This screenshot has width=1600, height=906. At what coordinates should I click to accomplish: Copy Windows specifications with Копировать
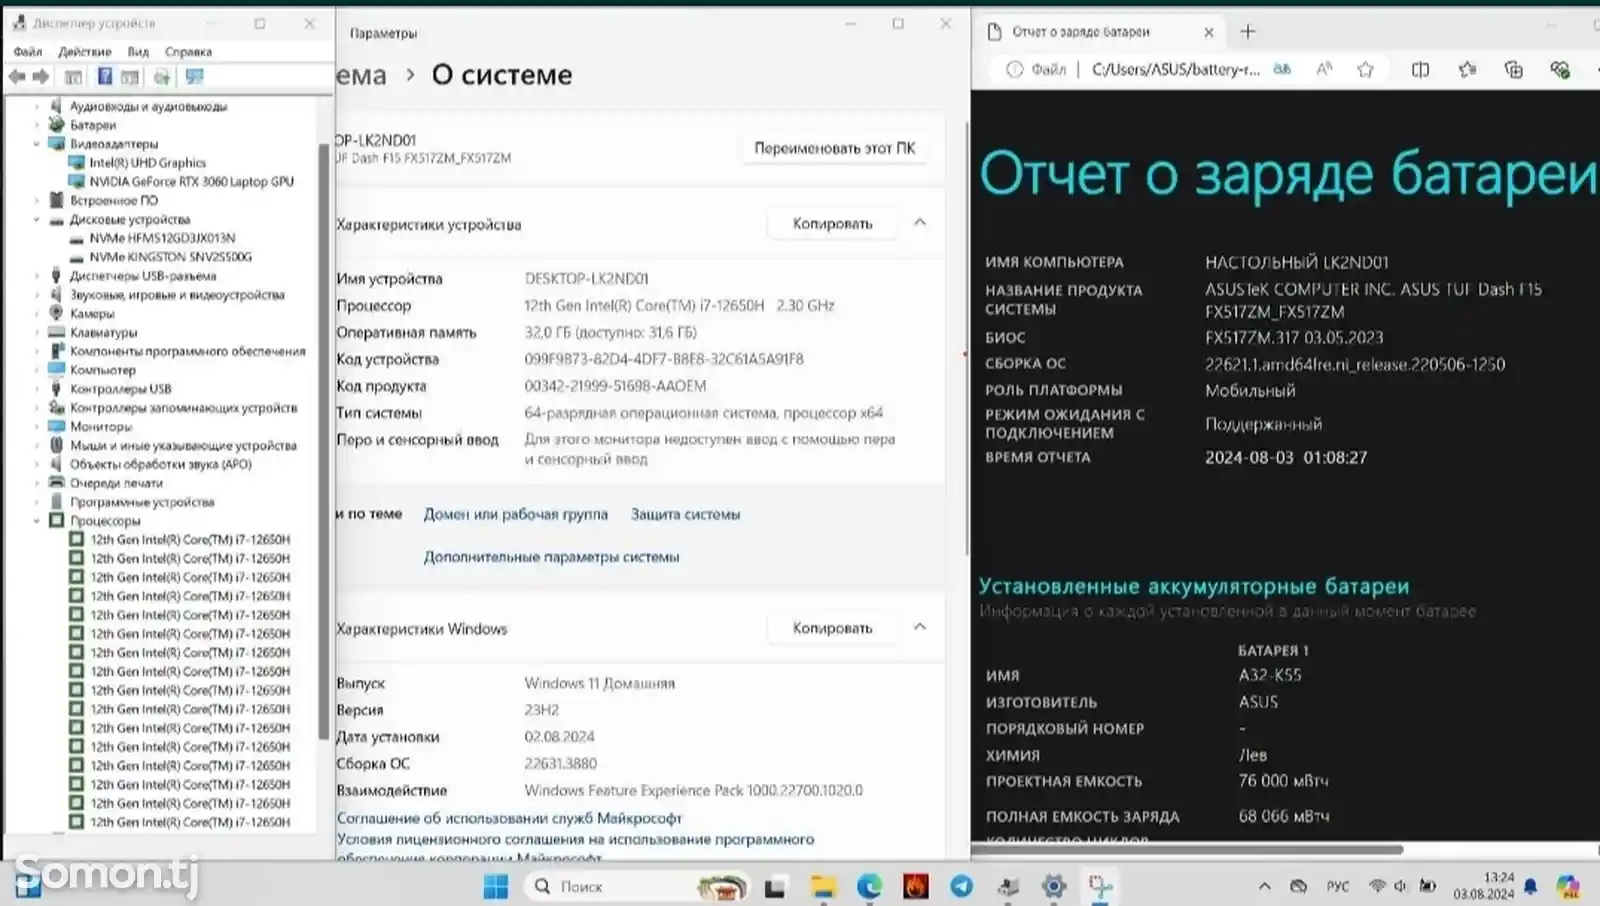tap(832, 628)
